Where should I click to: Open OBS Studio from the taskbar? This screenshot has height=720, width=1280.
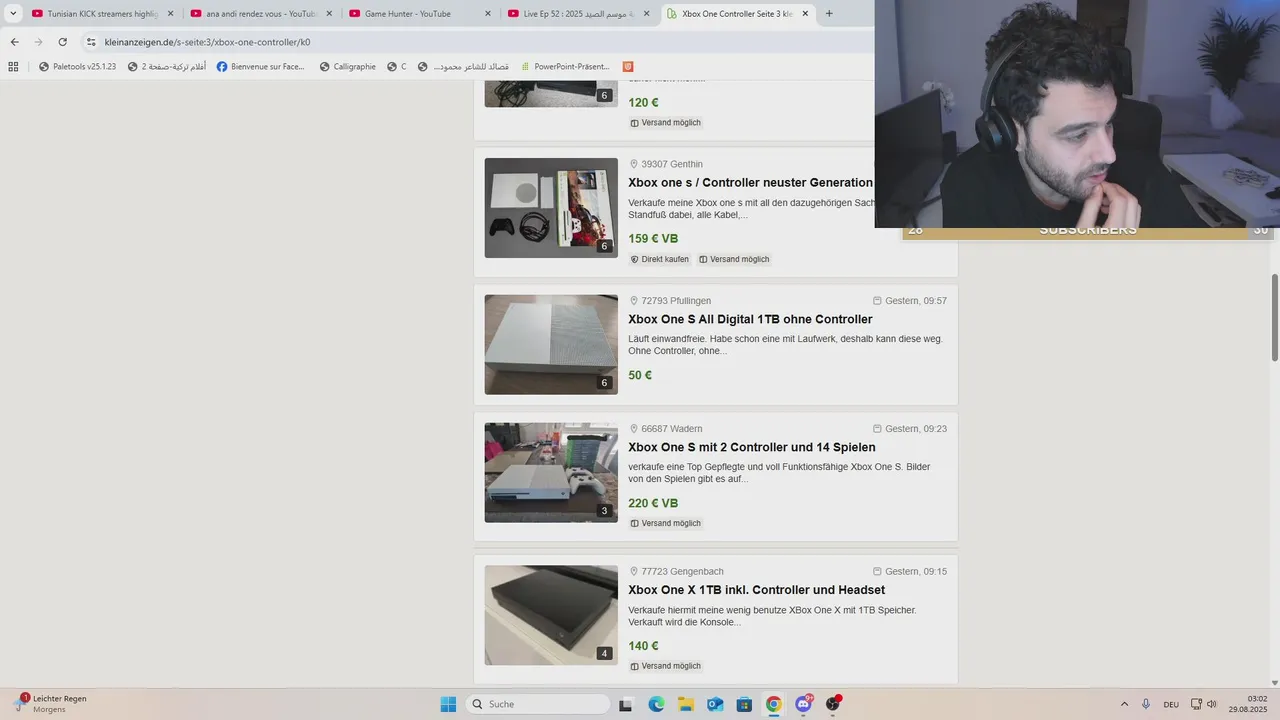coord(832,704)
